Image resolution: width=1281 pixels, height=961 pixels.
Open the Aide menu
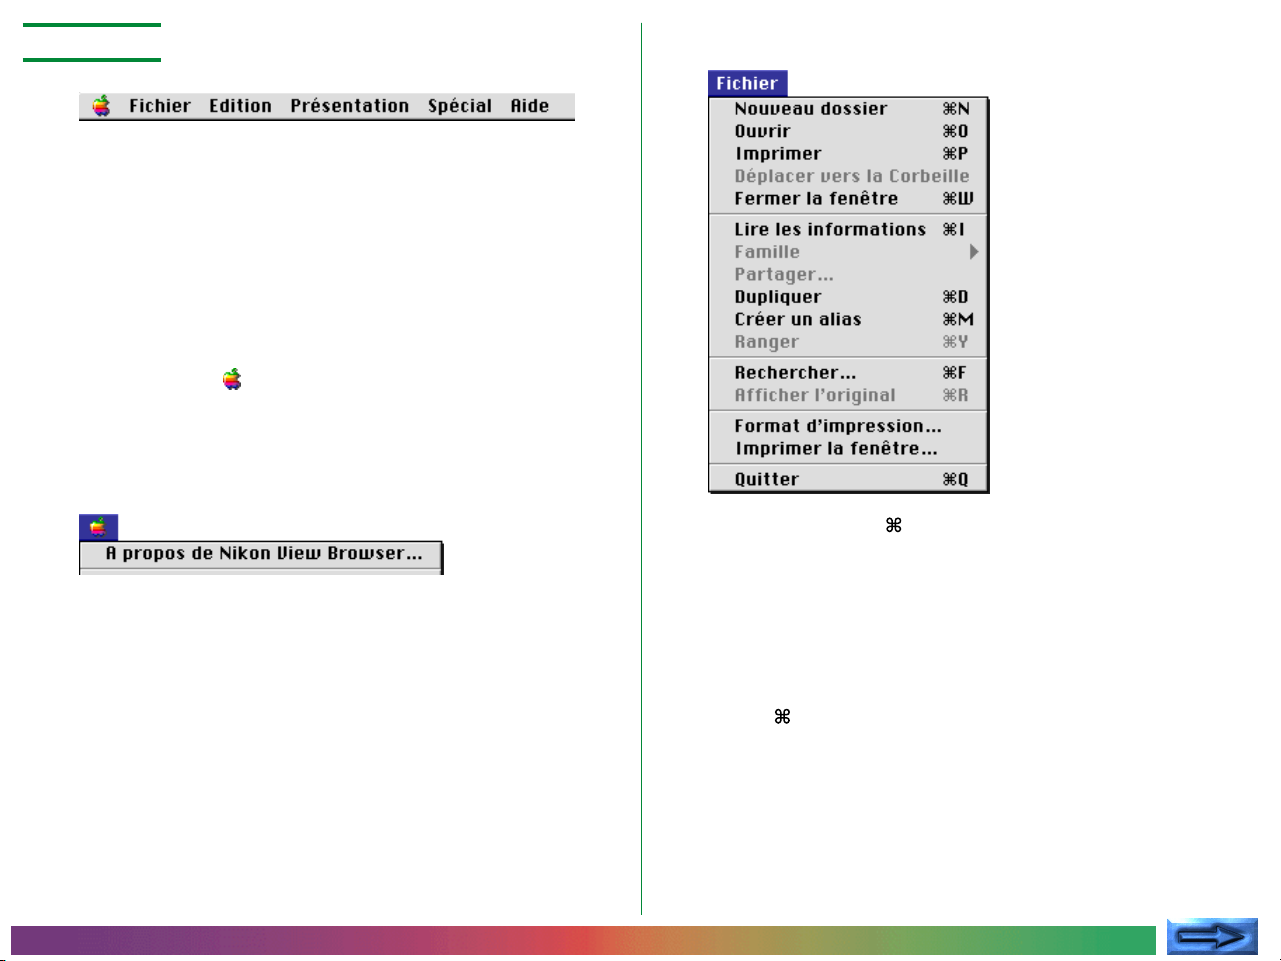pyautogui.click(x=529, y=106)
